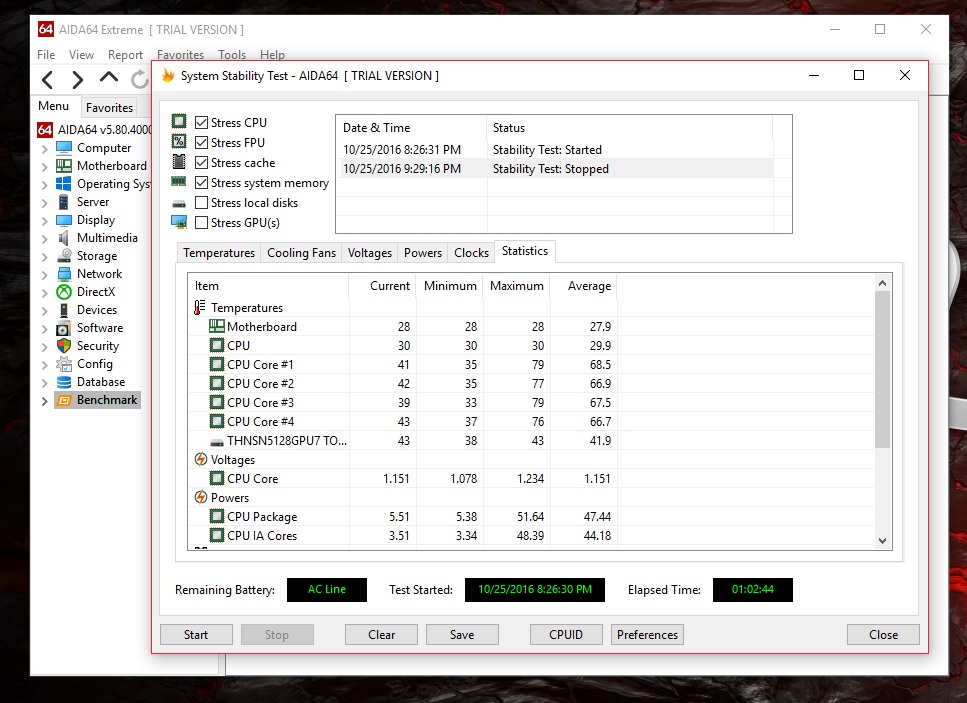The height and width of the screenshot is (703, 967).
Task: Expand the Storage tree node
Action: [44, 257]
